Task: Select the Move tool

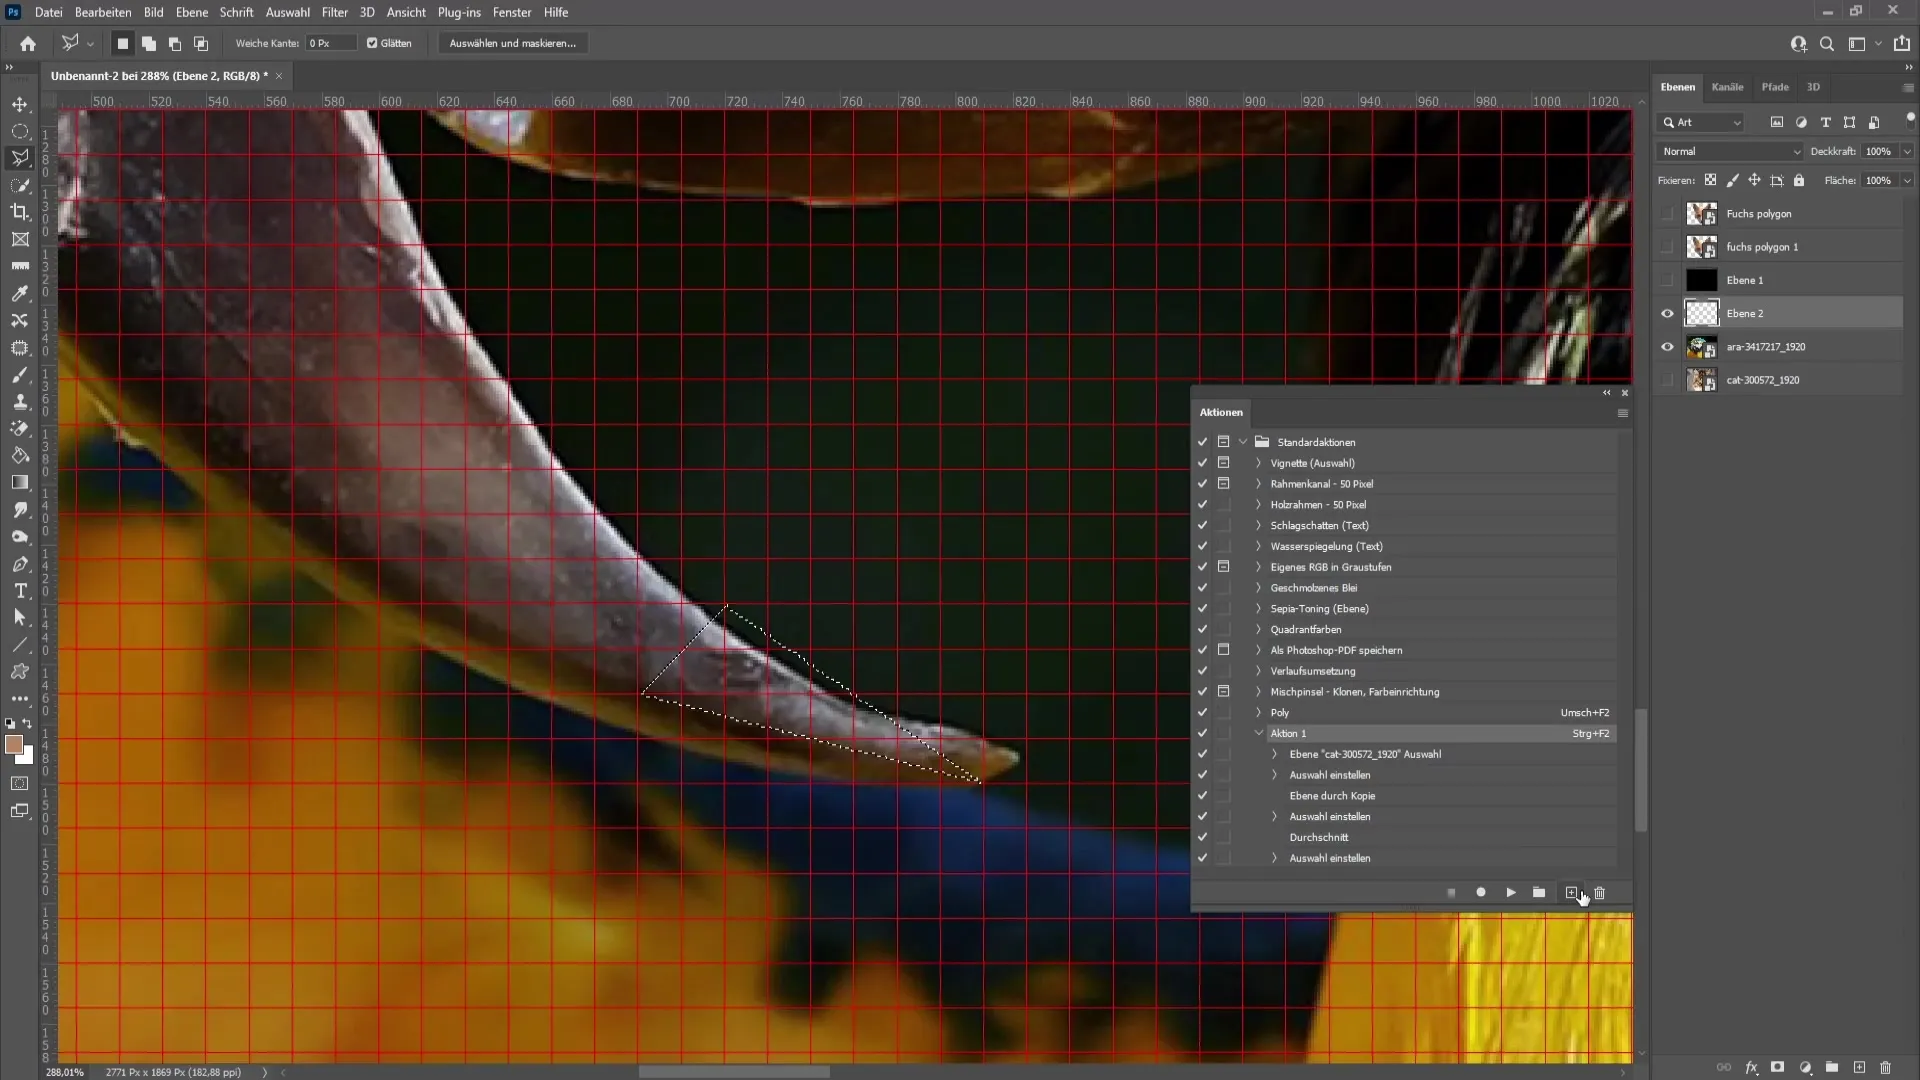Action: click(18, 104)
